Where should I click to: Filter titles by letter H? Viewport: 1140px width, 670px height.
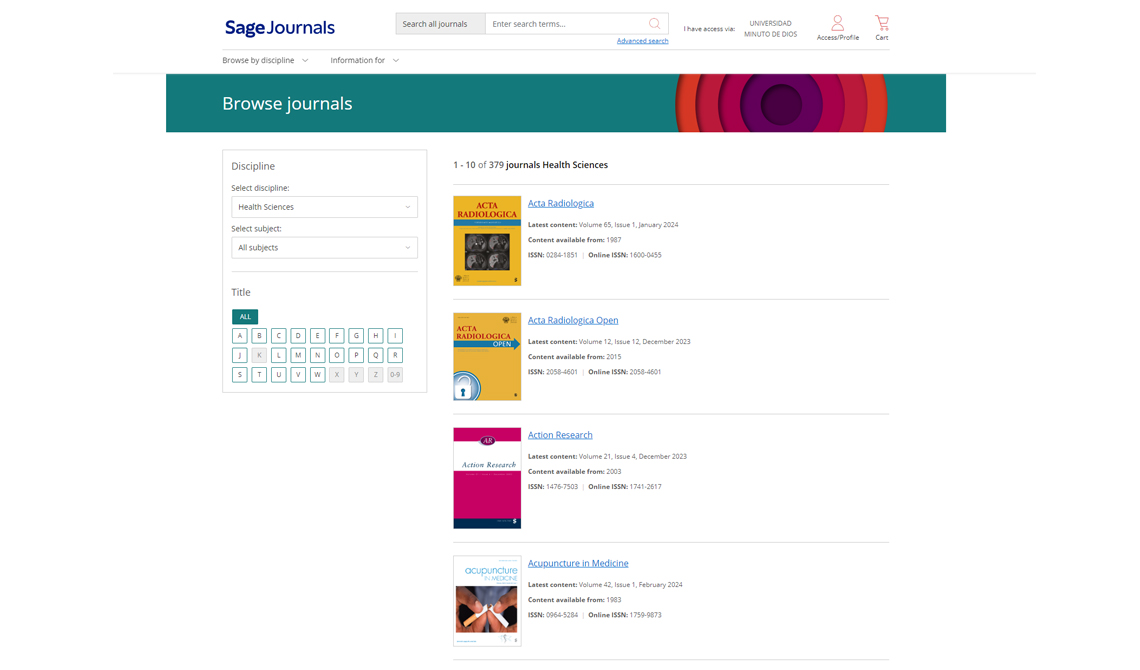click(x=375, y=336)
